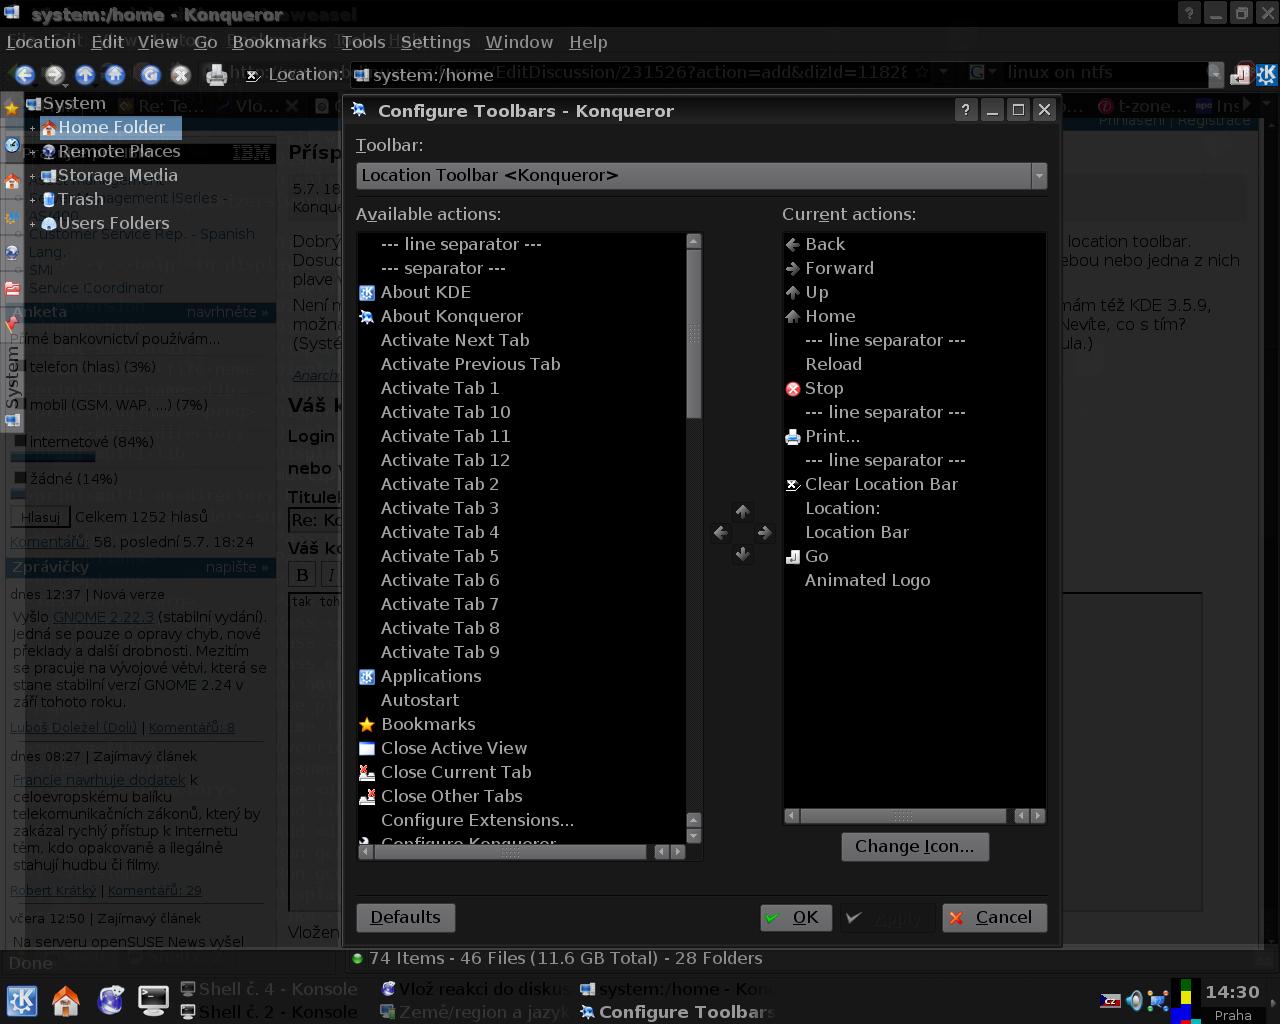
Task: Add the action with the right arrow button
Action: coord(764,533)
